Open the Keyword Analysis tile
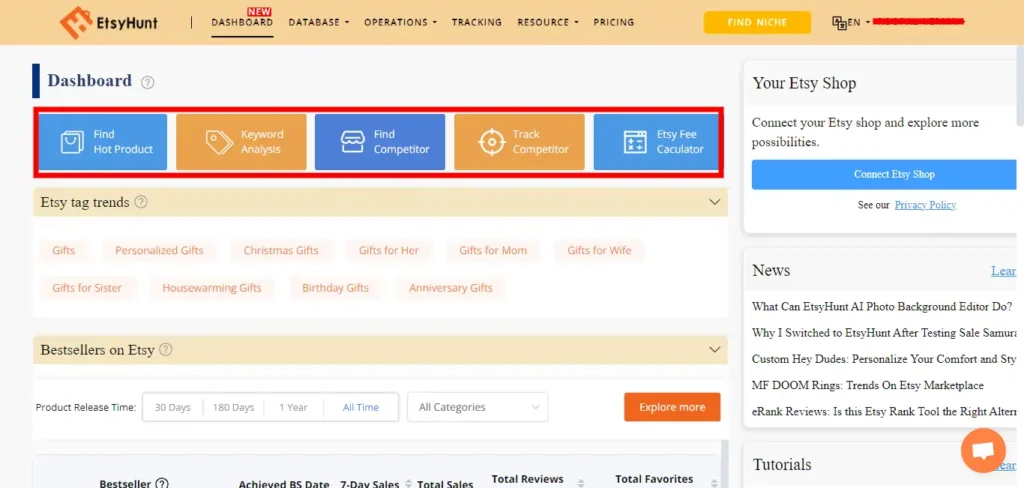The height and width of the screenshot is (488, 1024). 242,142
